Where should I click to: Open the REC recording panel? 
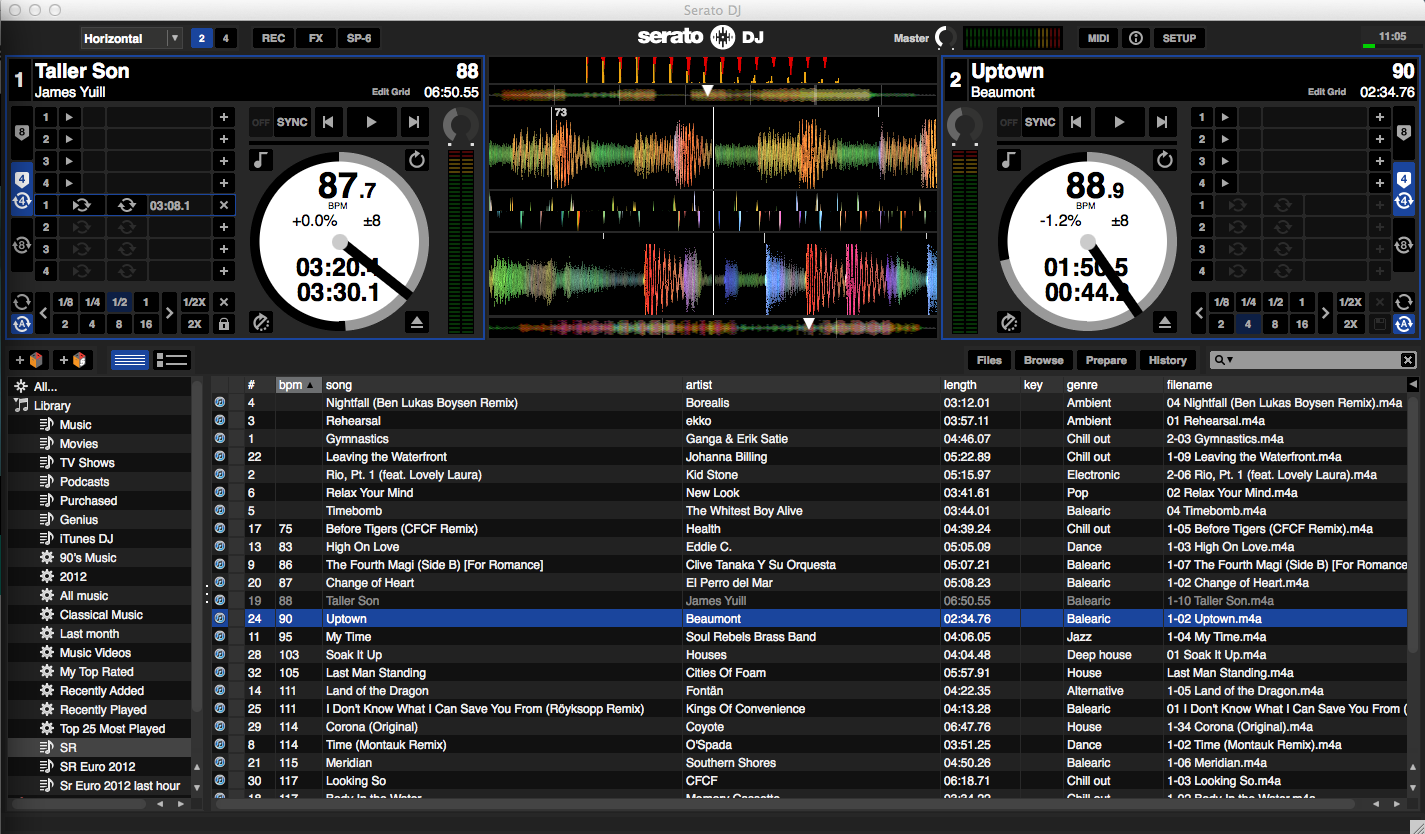(x=273, y=38)
